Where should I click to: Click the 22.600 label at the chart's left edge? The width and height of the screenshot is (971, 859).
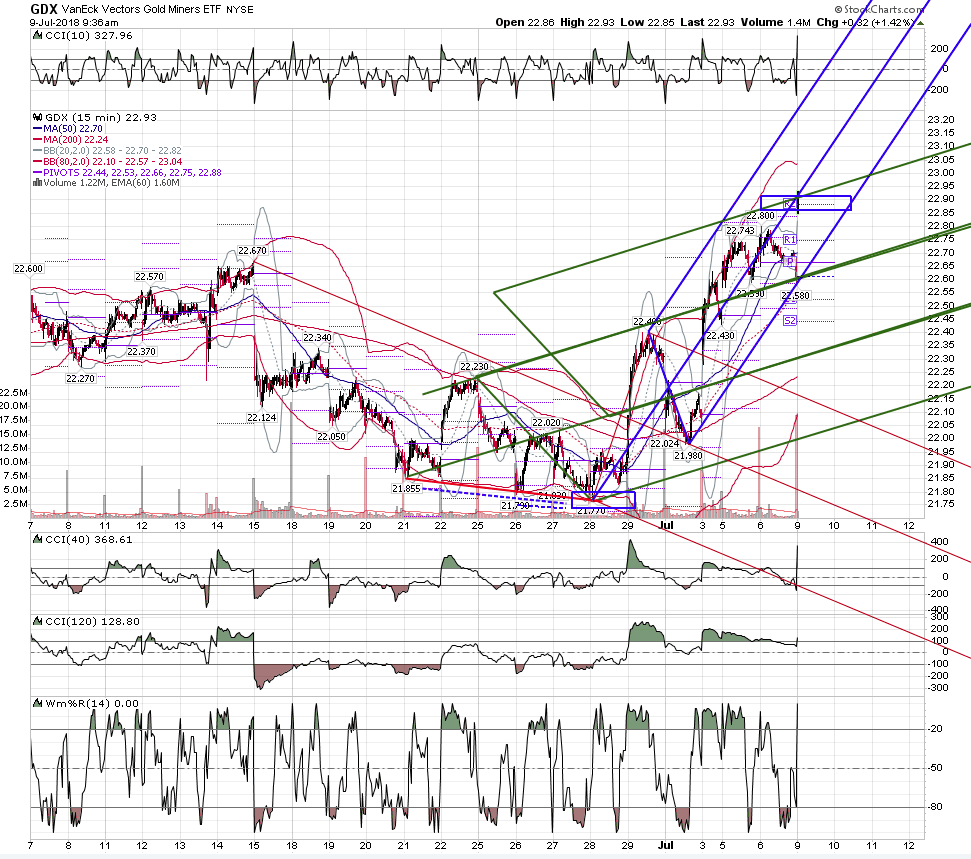pyautogui.click(x=28, y=269)
